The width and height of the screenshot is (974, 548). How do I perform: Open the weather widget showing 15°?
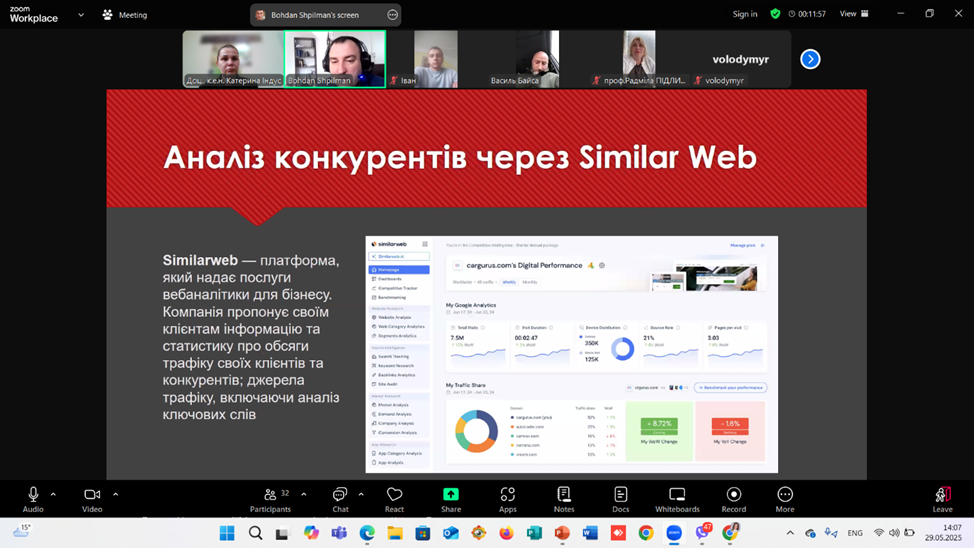[x=22, y=531]
